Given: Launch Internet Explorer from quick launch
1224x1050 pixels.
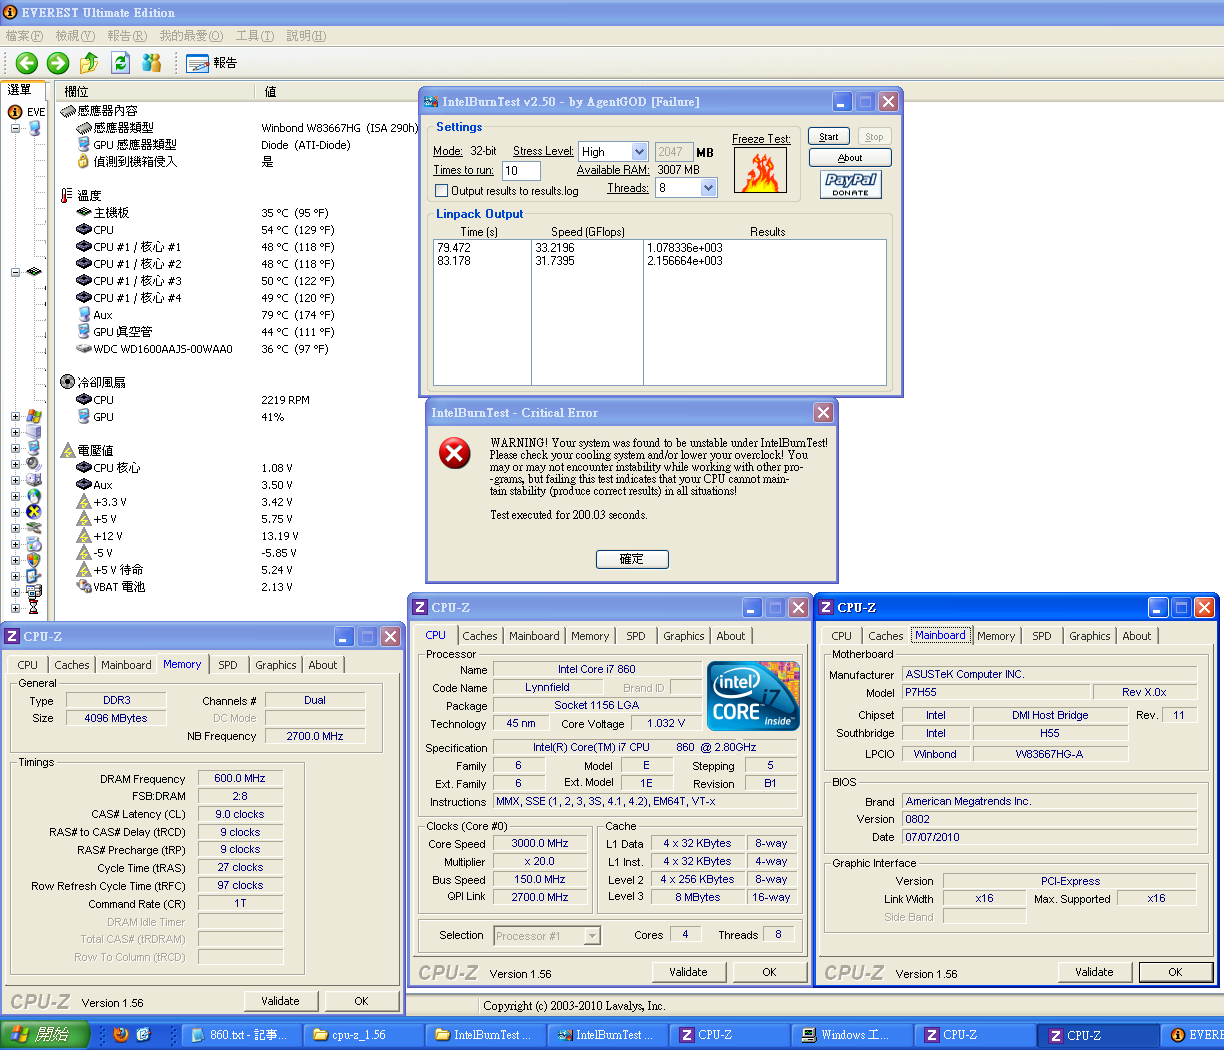Looking at the screenshot, I should [x=143, y=1035].
